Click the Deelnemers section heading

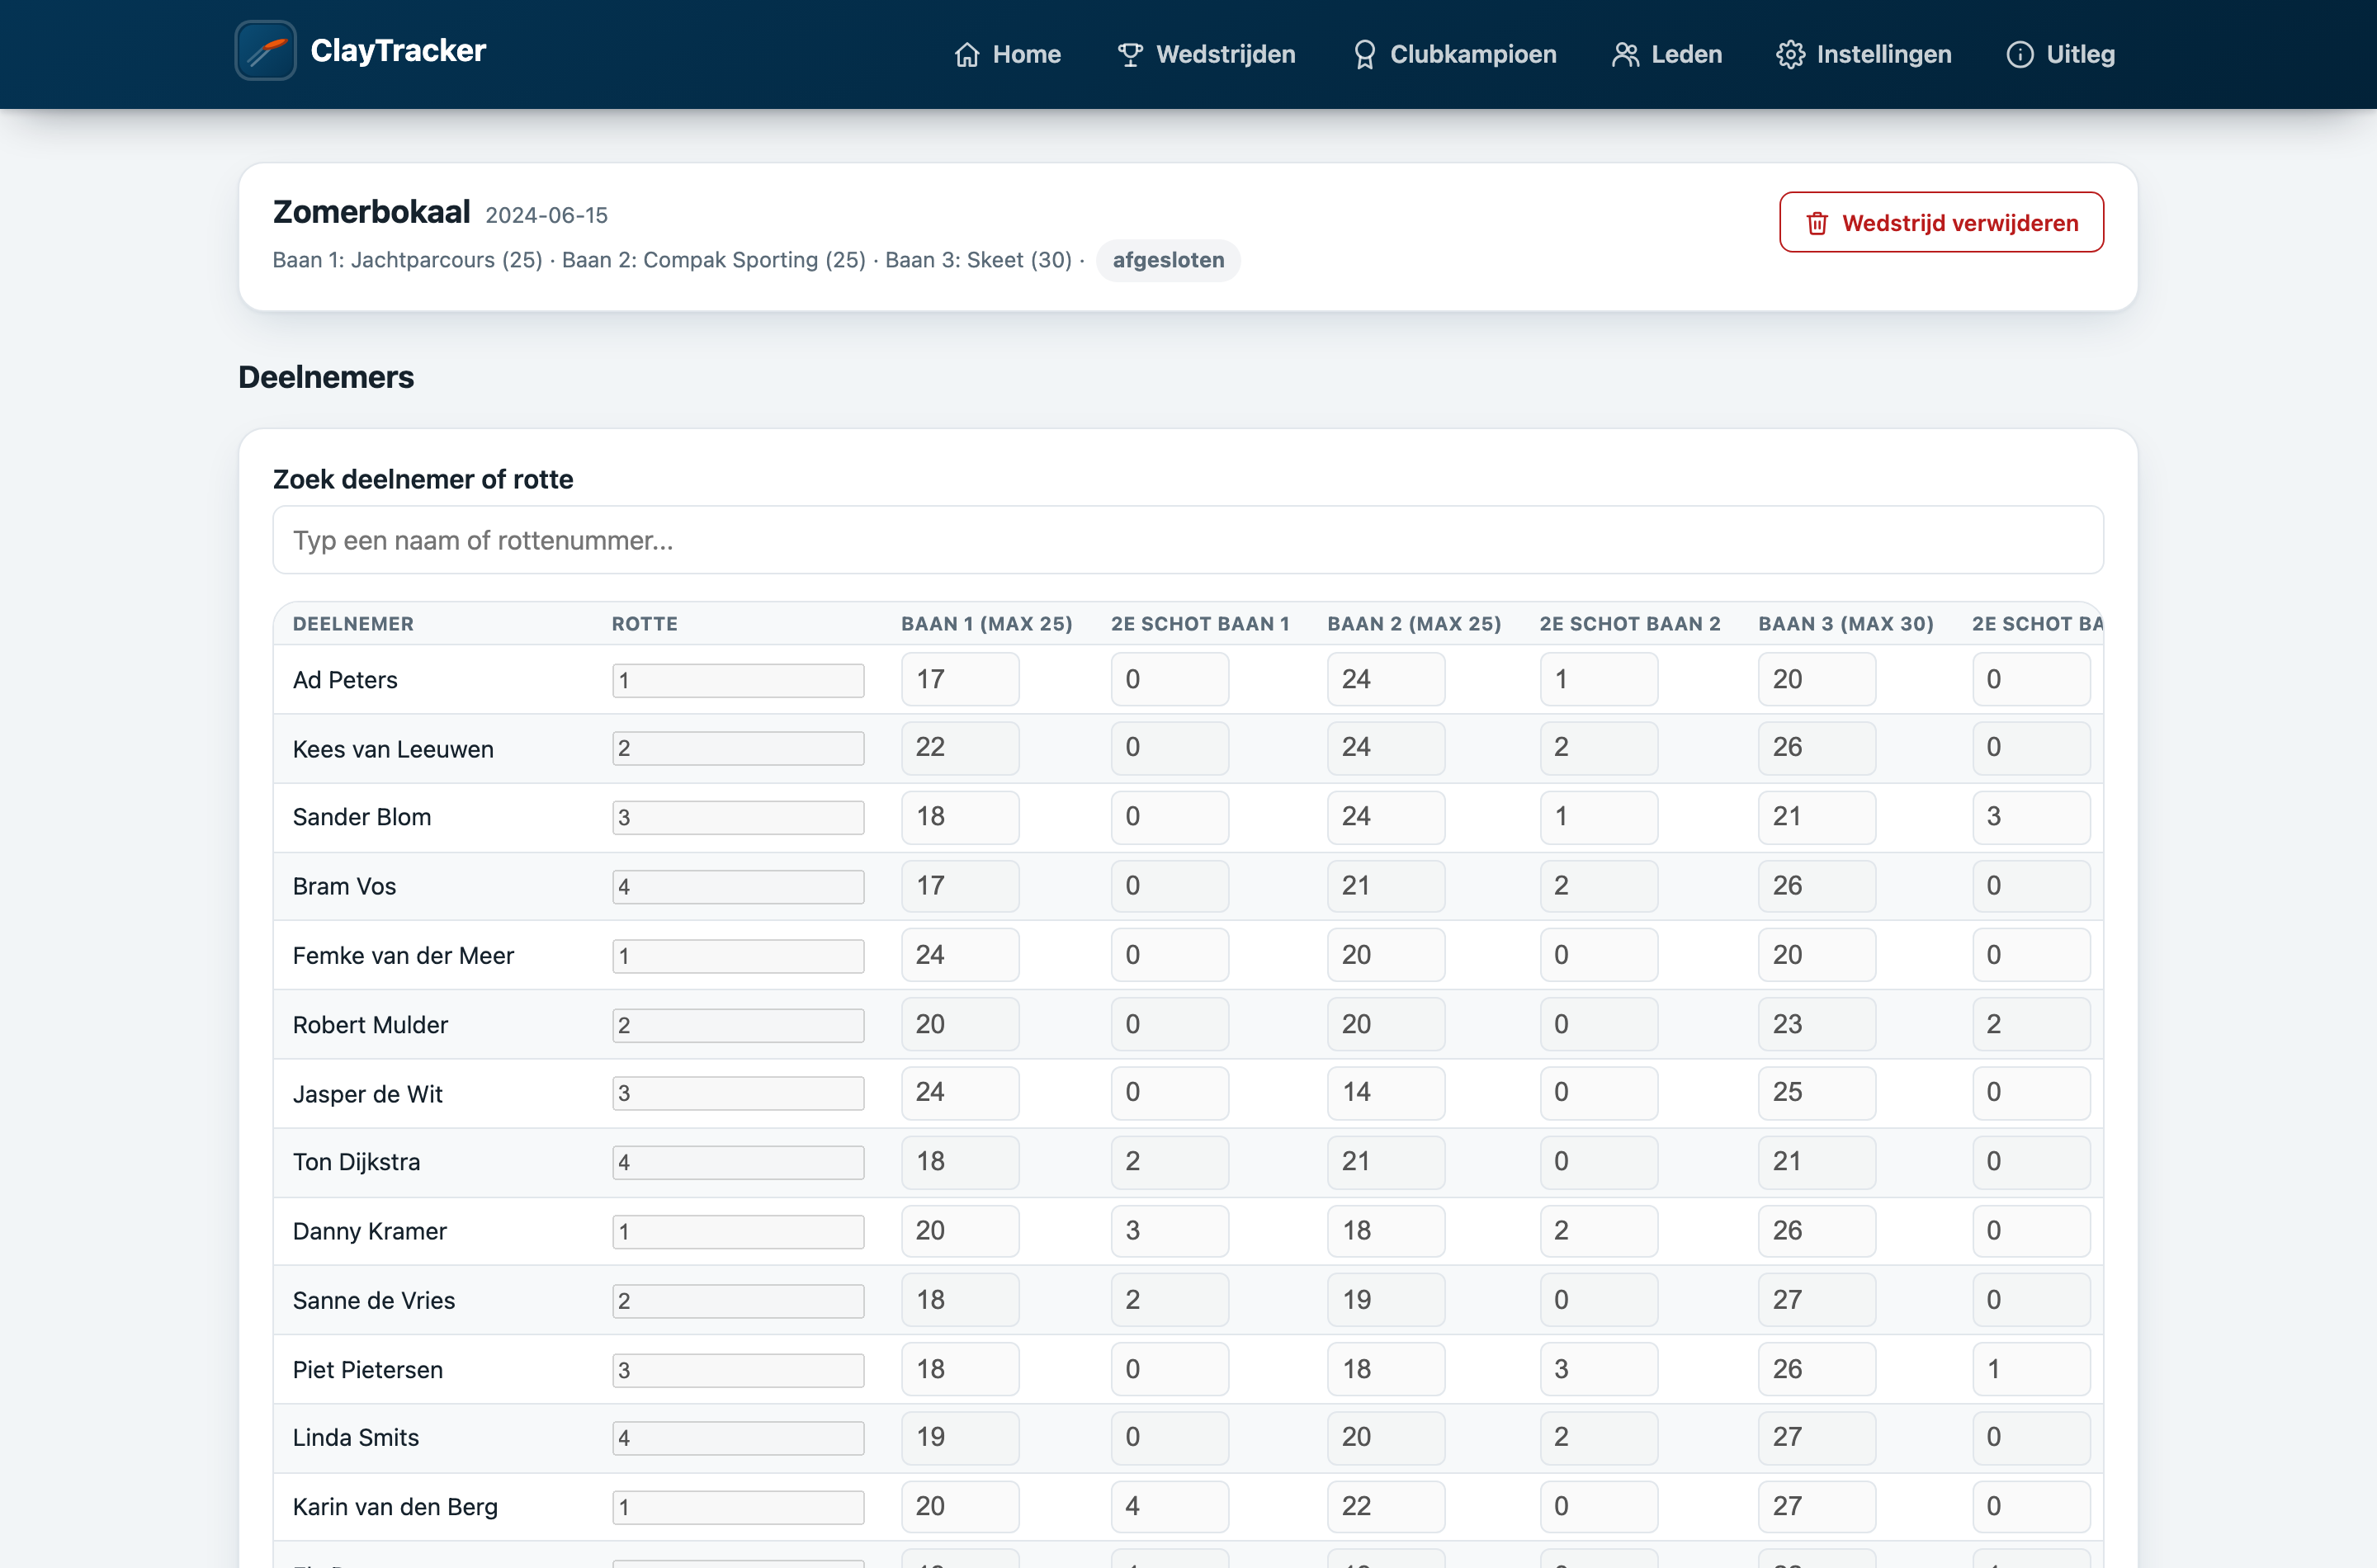point(326,377)
